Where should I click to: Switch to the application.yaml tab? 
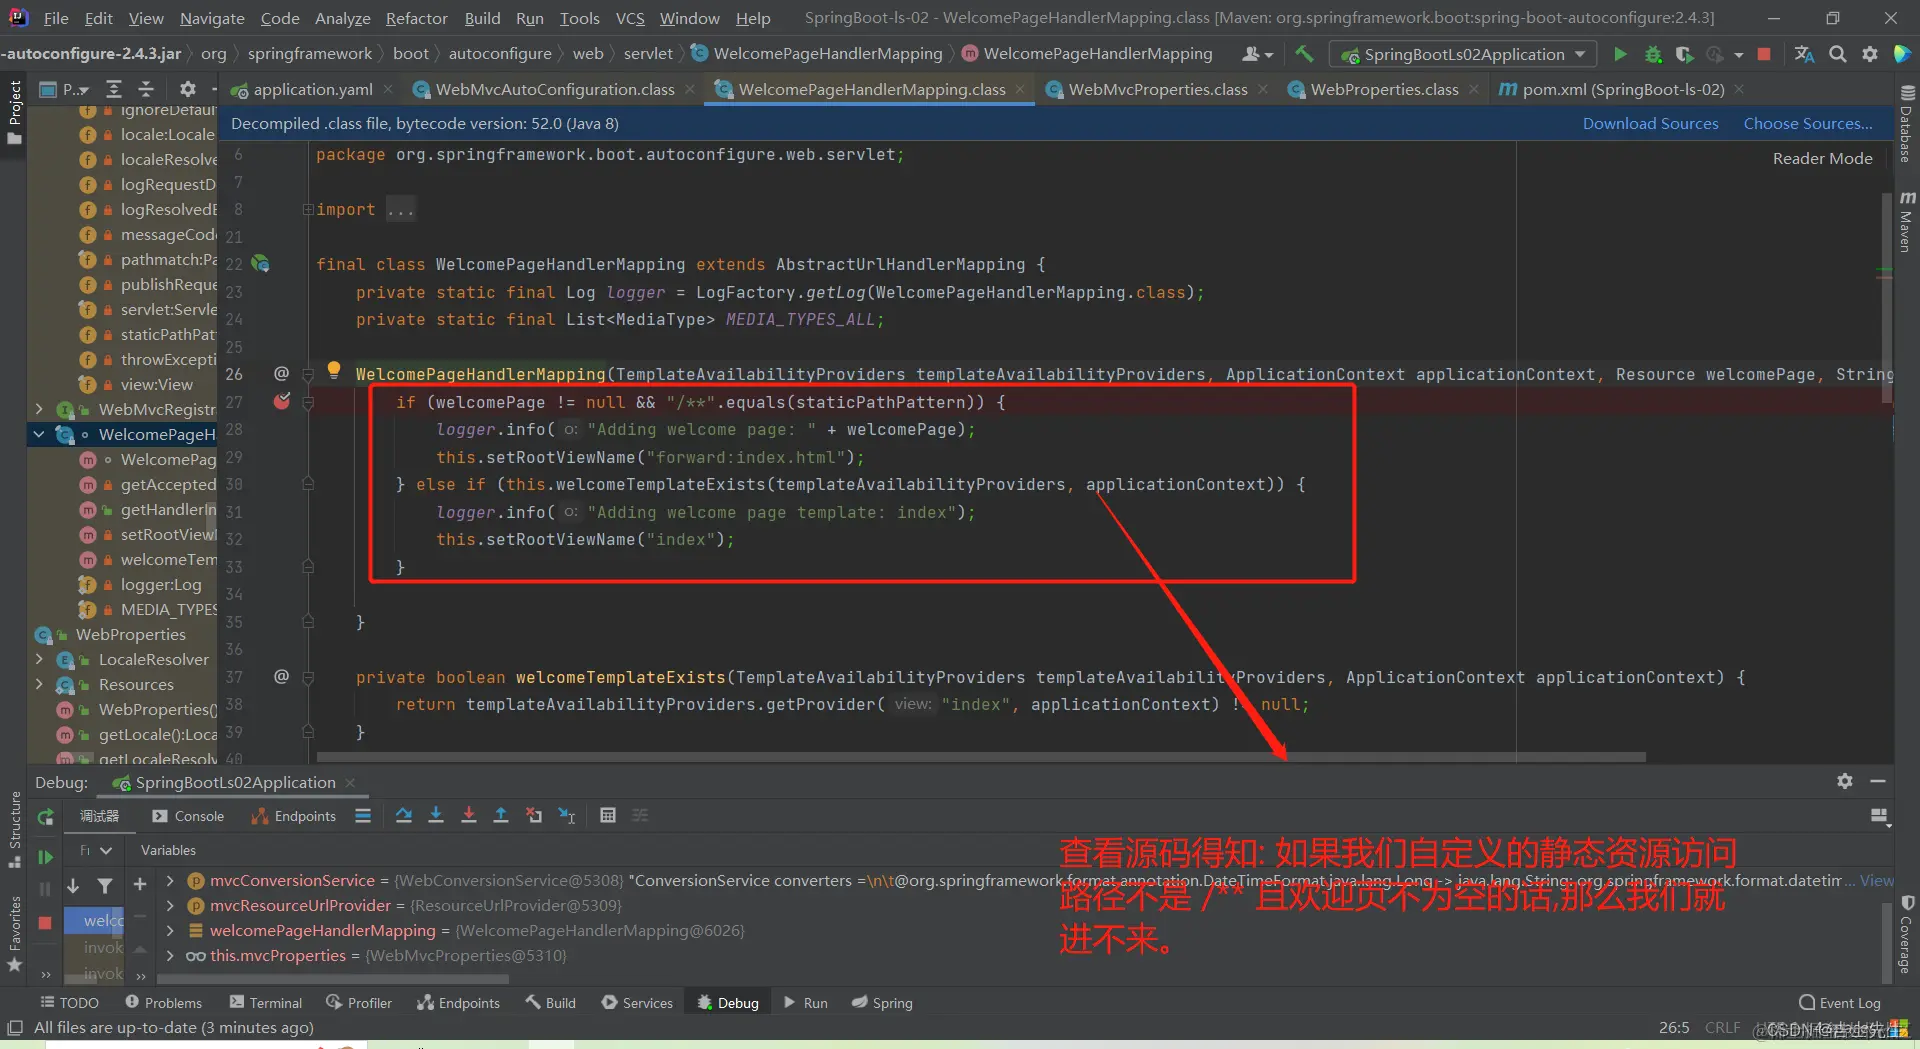312,89
